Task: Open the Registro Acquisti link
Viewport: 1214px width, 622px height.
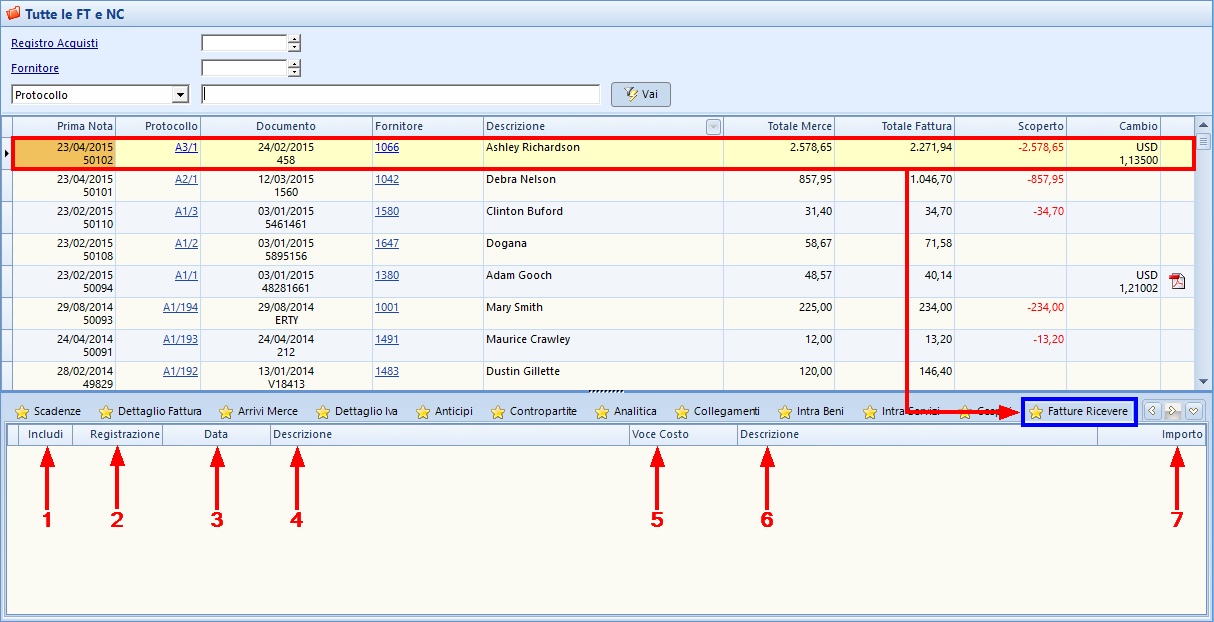Action: (x=54, y=43)
